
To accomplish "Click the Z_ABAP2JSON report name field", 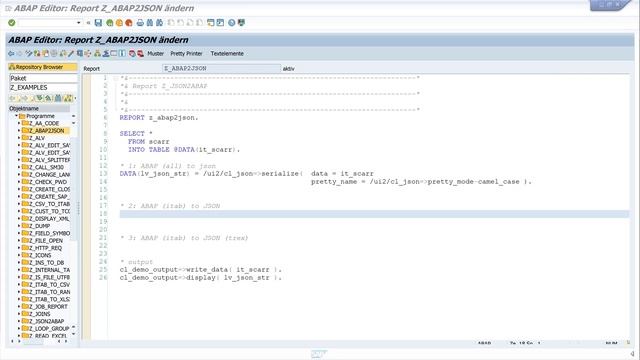I will (x=222, y=68).
